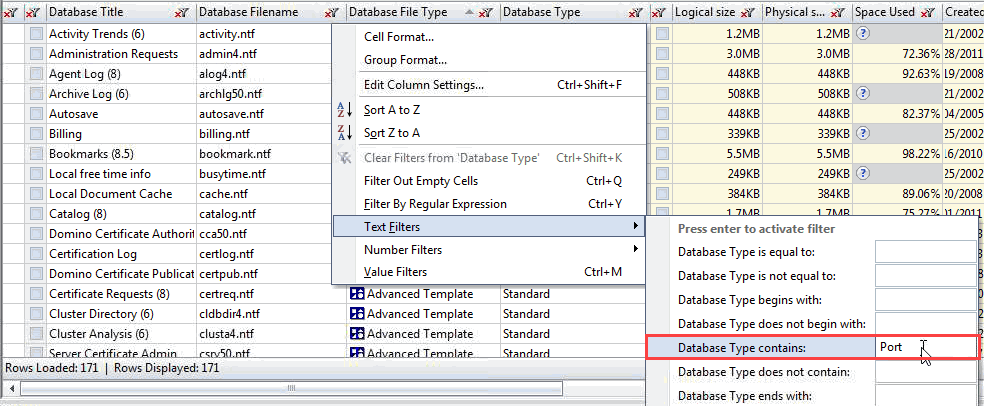Image resolution: width=984 pixels, height=406 pixels.
Task: Open Edit Column Settings from the menu
Action: [x=424, y=85]
